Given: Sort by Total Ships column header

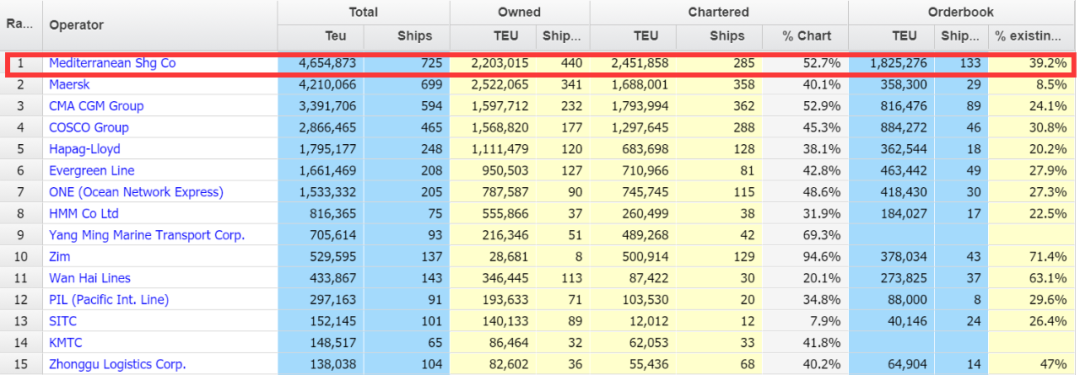Looking at the screenshot, I should pos(406,37).
